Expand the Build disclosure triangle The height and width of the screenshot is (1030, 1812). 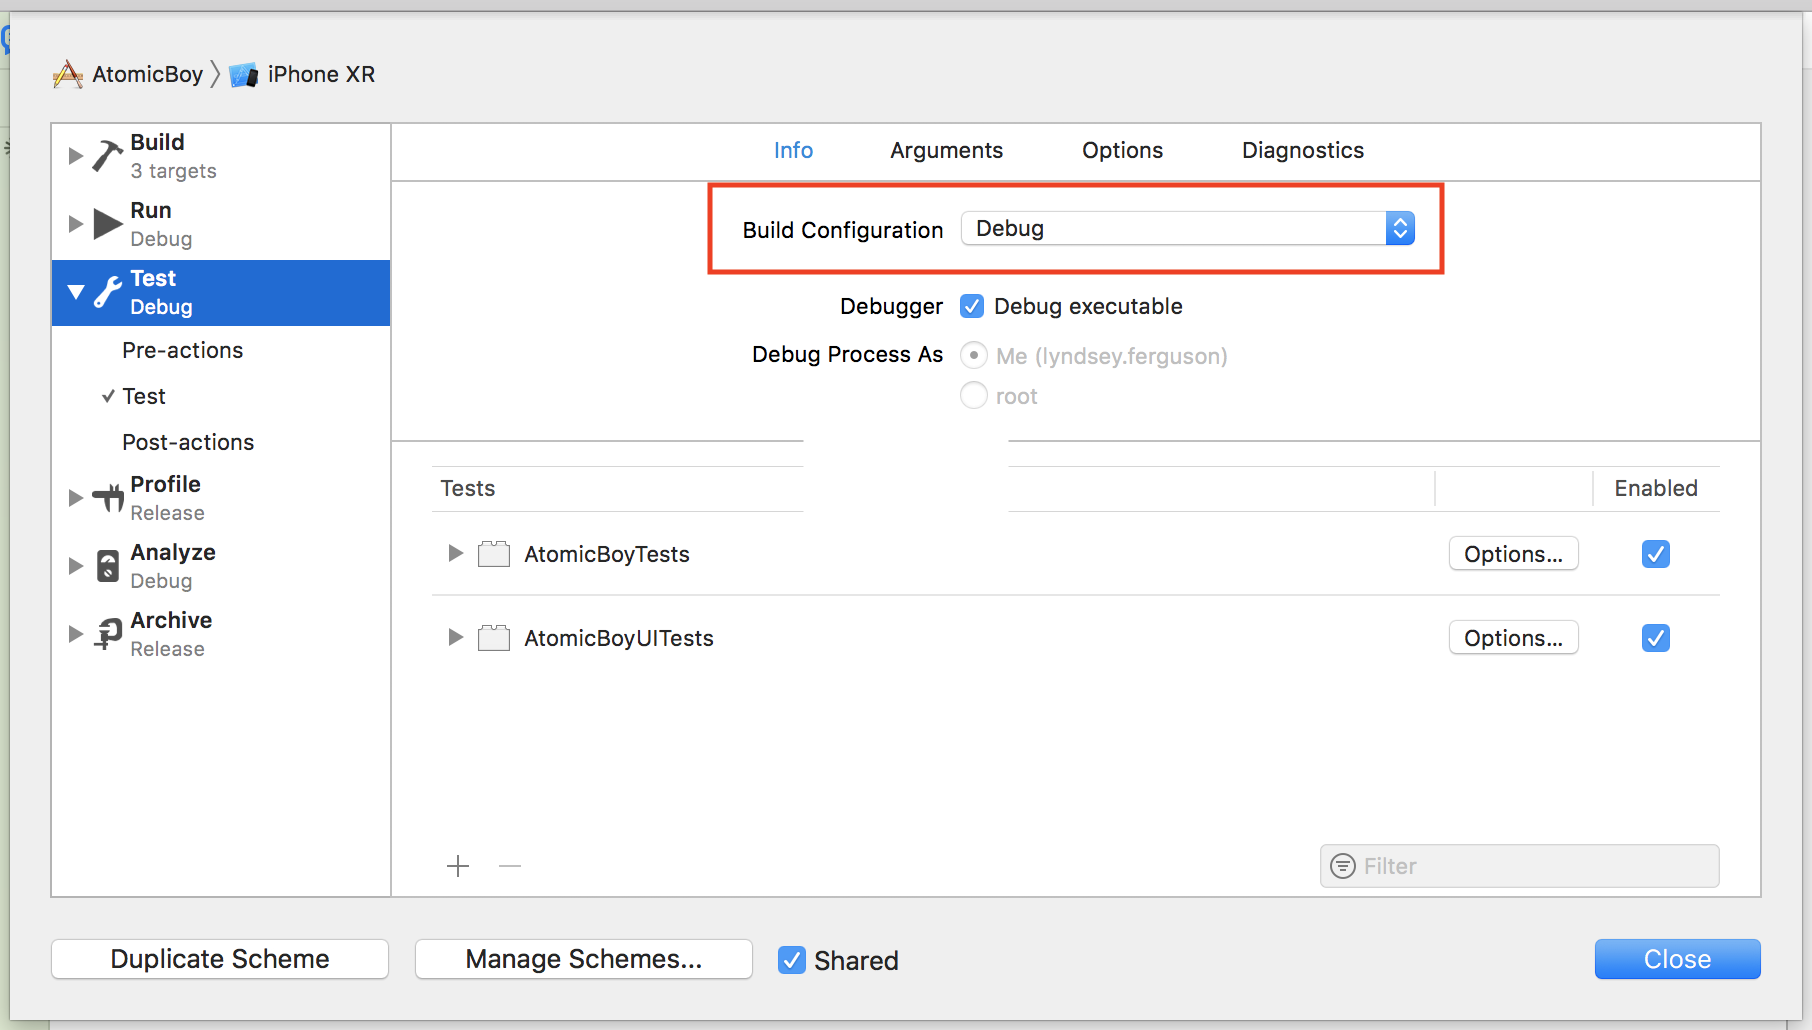(x=75, y=156)
